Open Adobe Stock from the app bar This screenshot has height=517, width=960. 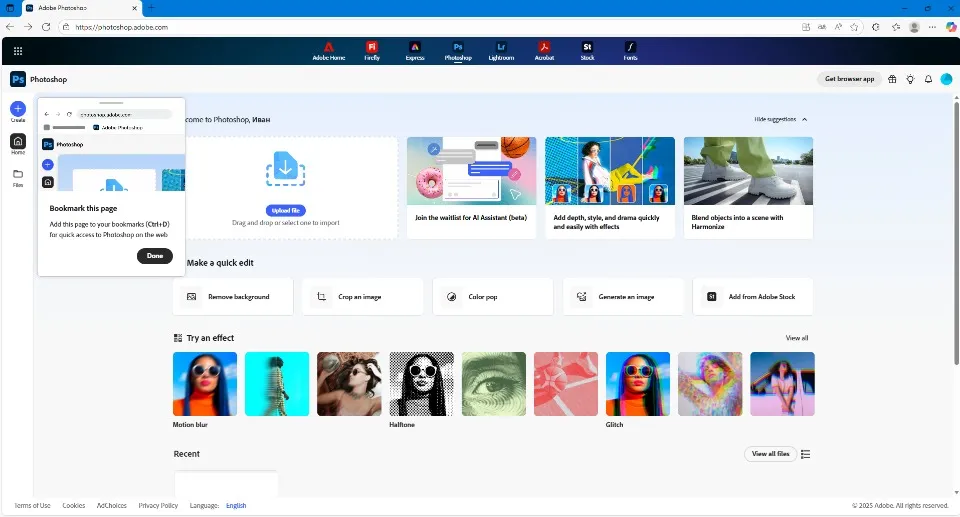pyautogui.click(x=587, y=51)
